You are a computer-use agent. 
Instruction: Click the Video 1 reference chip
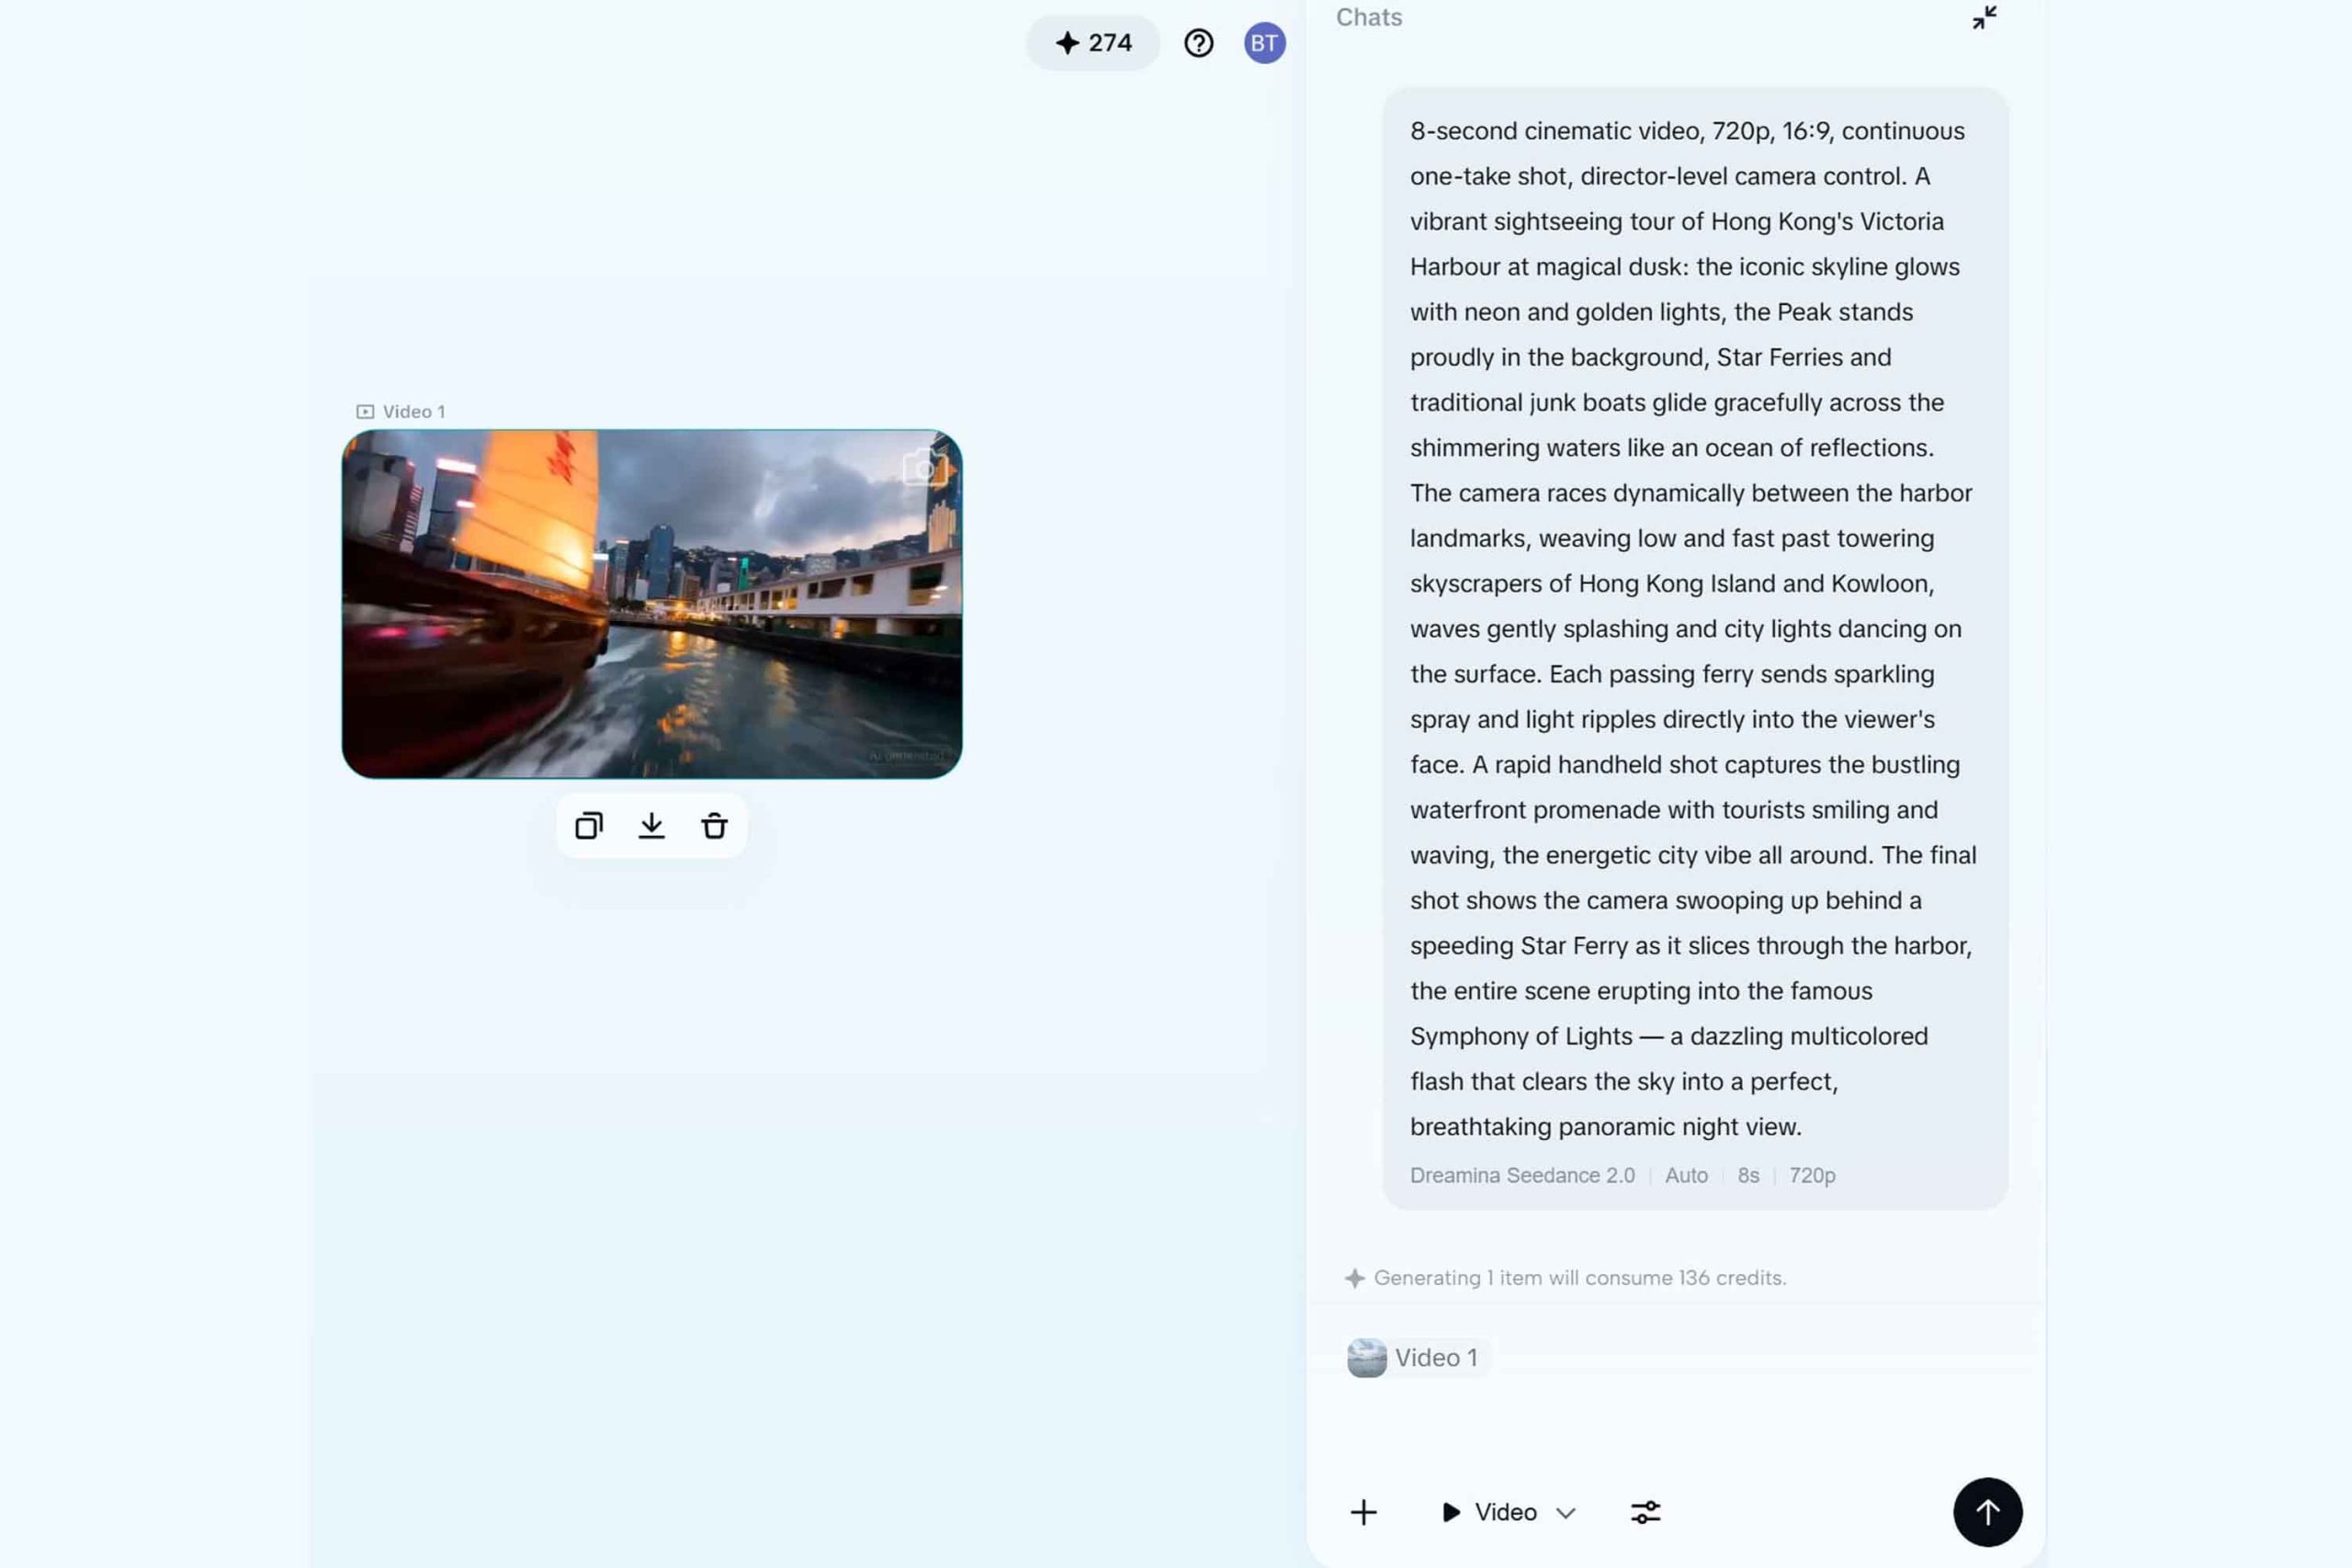[1414, 1357]
